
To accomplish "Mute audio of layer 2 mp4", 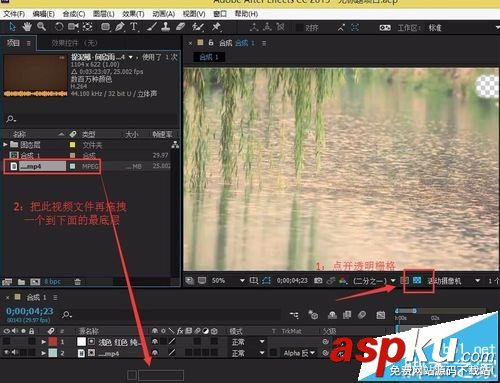I will (15, 352).
